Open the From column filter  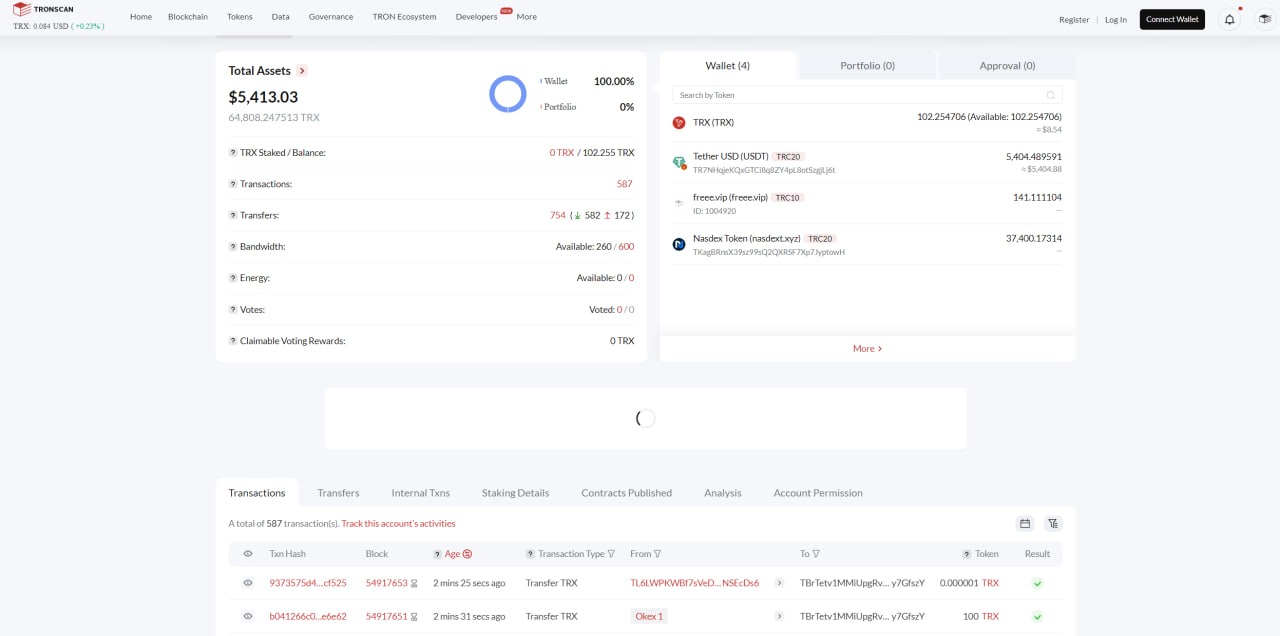658,554
